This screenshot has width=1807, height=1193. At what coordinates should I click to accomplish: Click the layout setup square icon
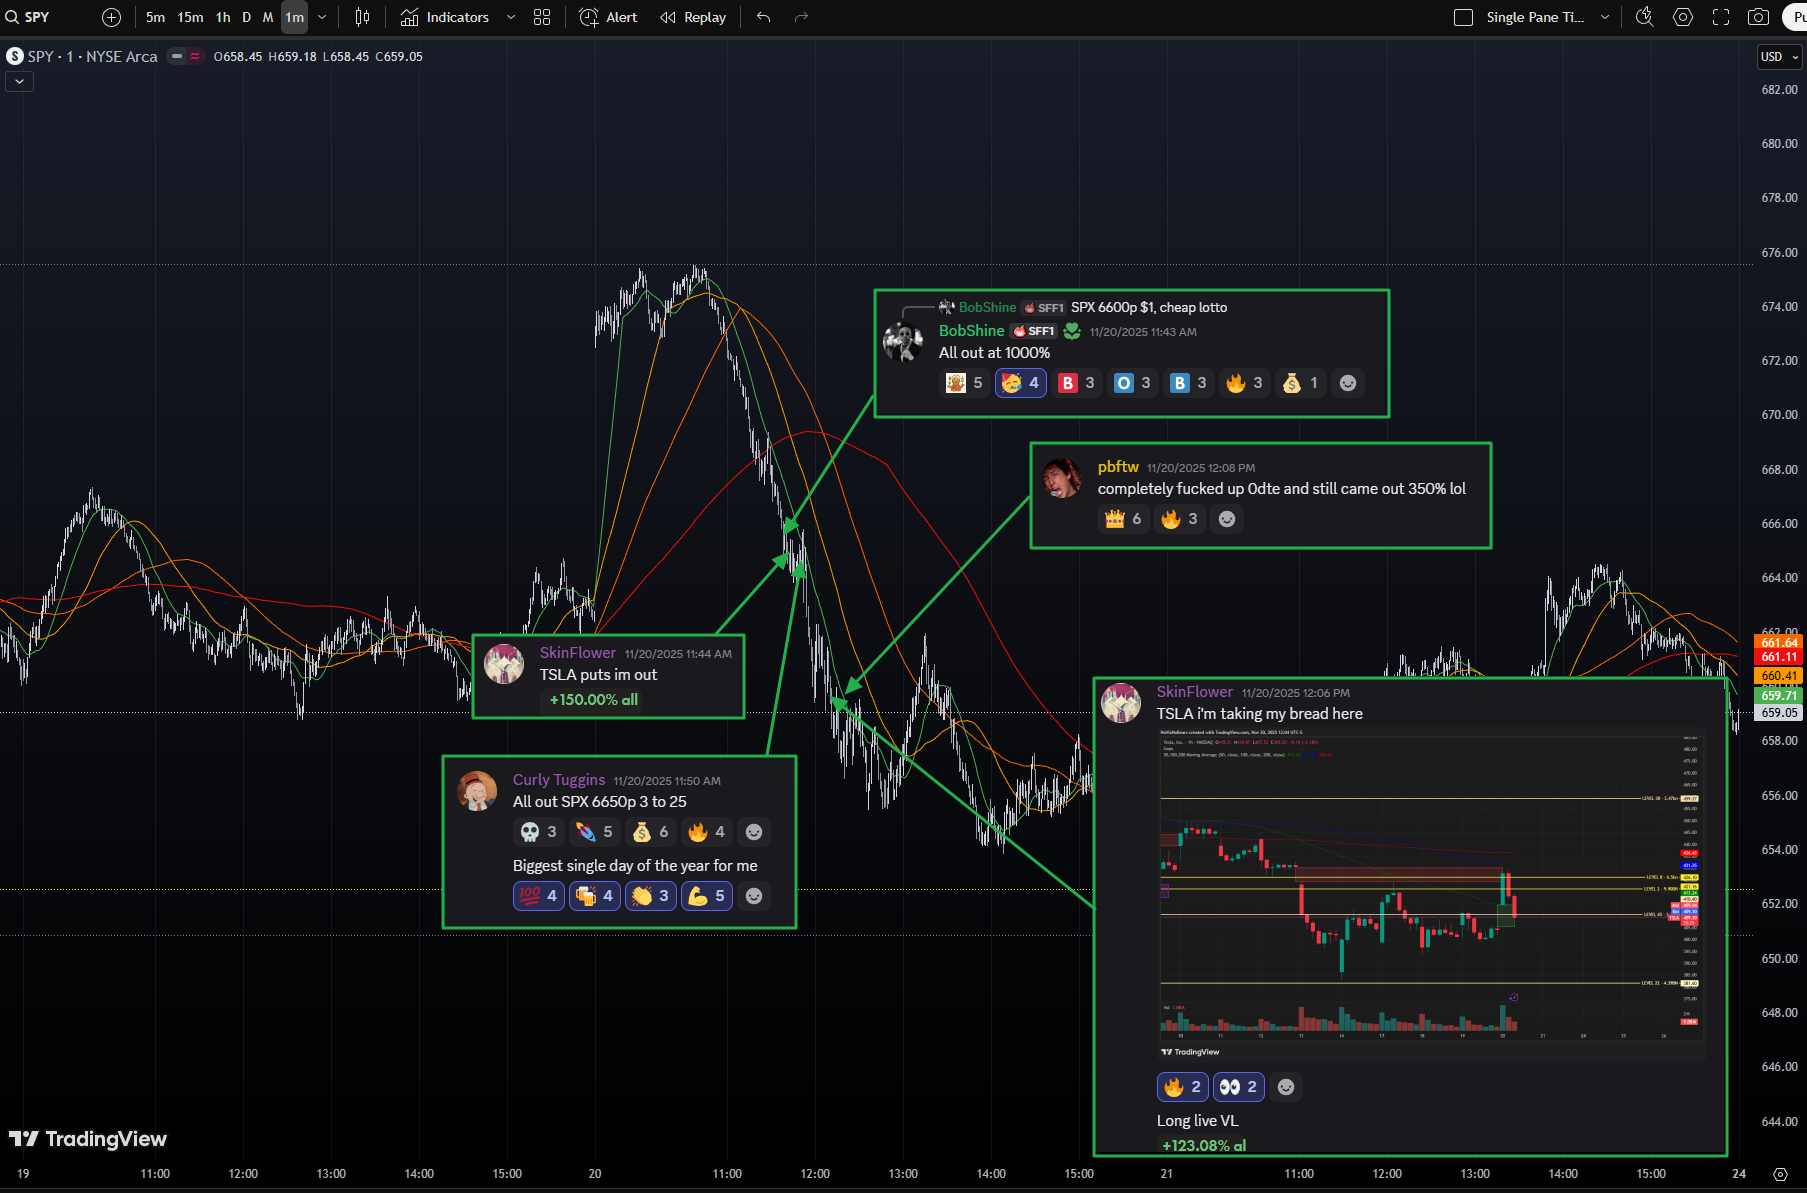pos(1463,17)
